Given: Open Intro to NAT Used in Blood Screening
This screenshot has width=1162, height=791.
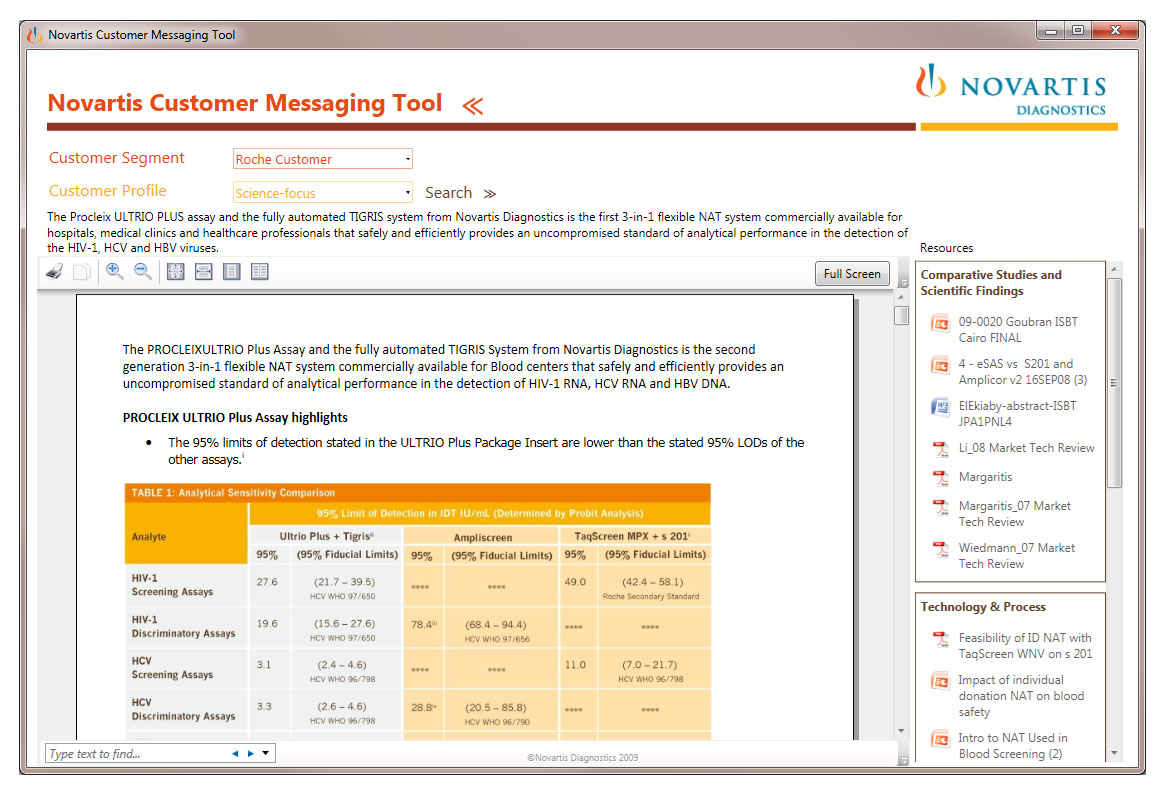Looking at the screenshot, I should 1012,746.
